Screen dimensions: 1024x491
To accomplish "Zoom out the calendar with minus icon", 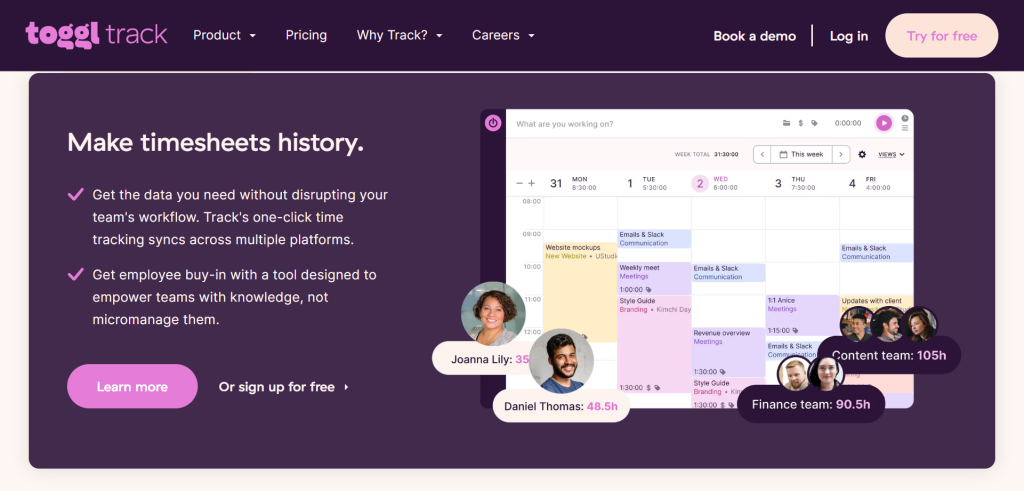I will pyautogui.click(x=520, y=183).
